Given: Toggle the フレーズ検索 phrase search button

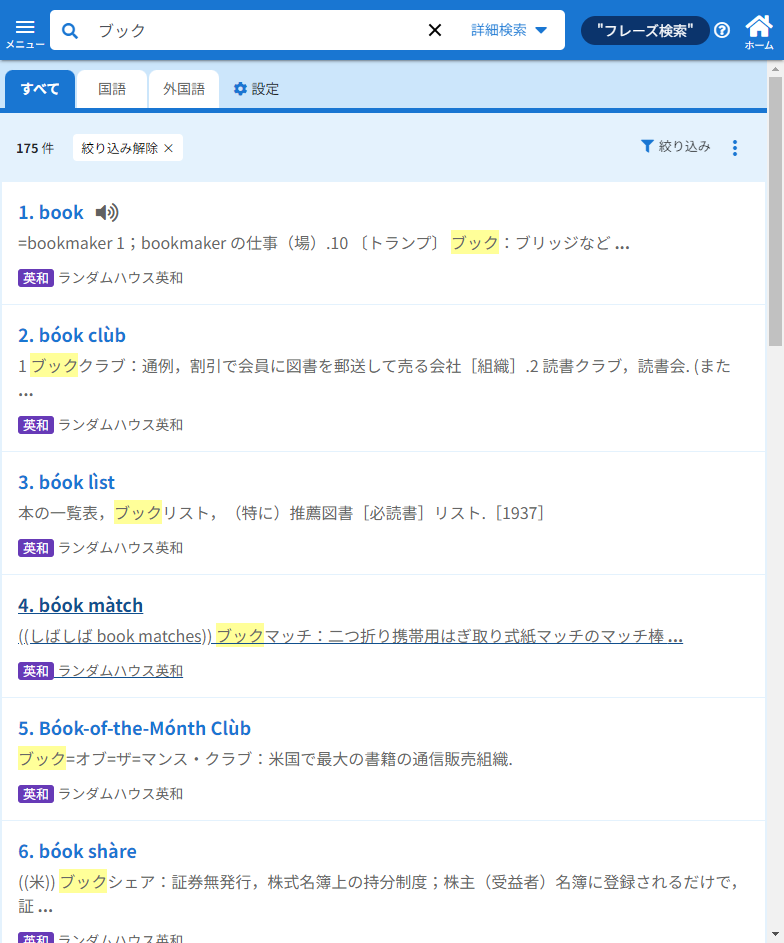Looking at the screenshot, I should 644,31.
